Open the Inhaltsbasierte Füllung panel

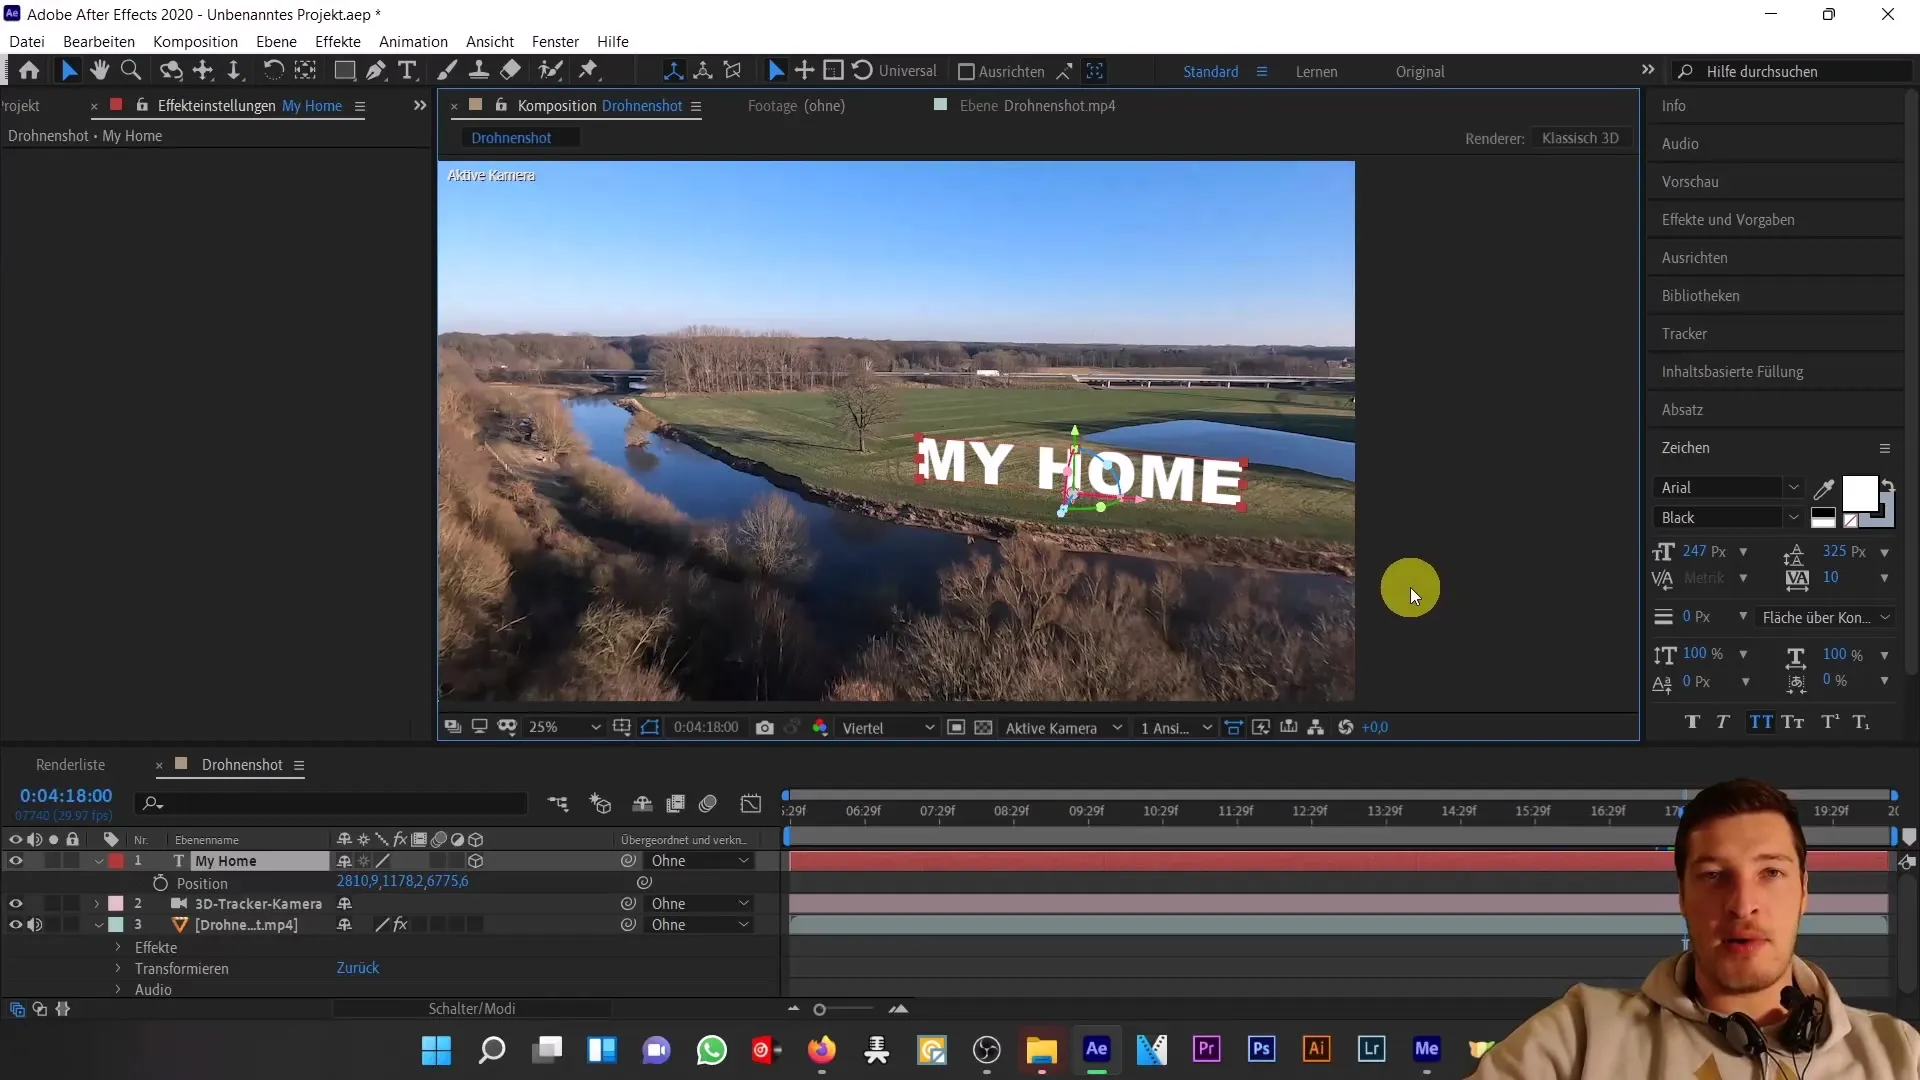(x=1732, y=372)
